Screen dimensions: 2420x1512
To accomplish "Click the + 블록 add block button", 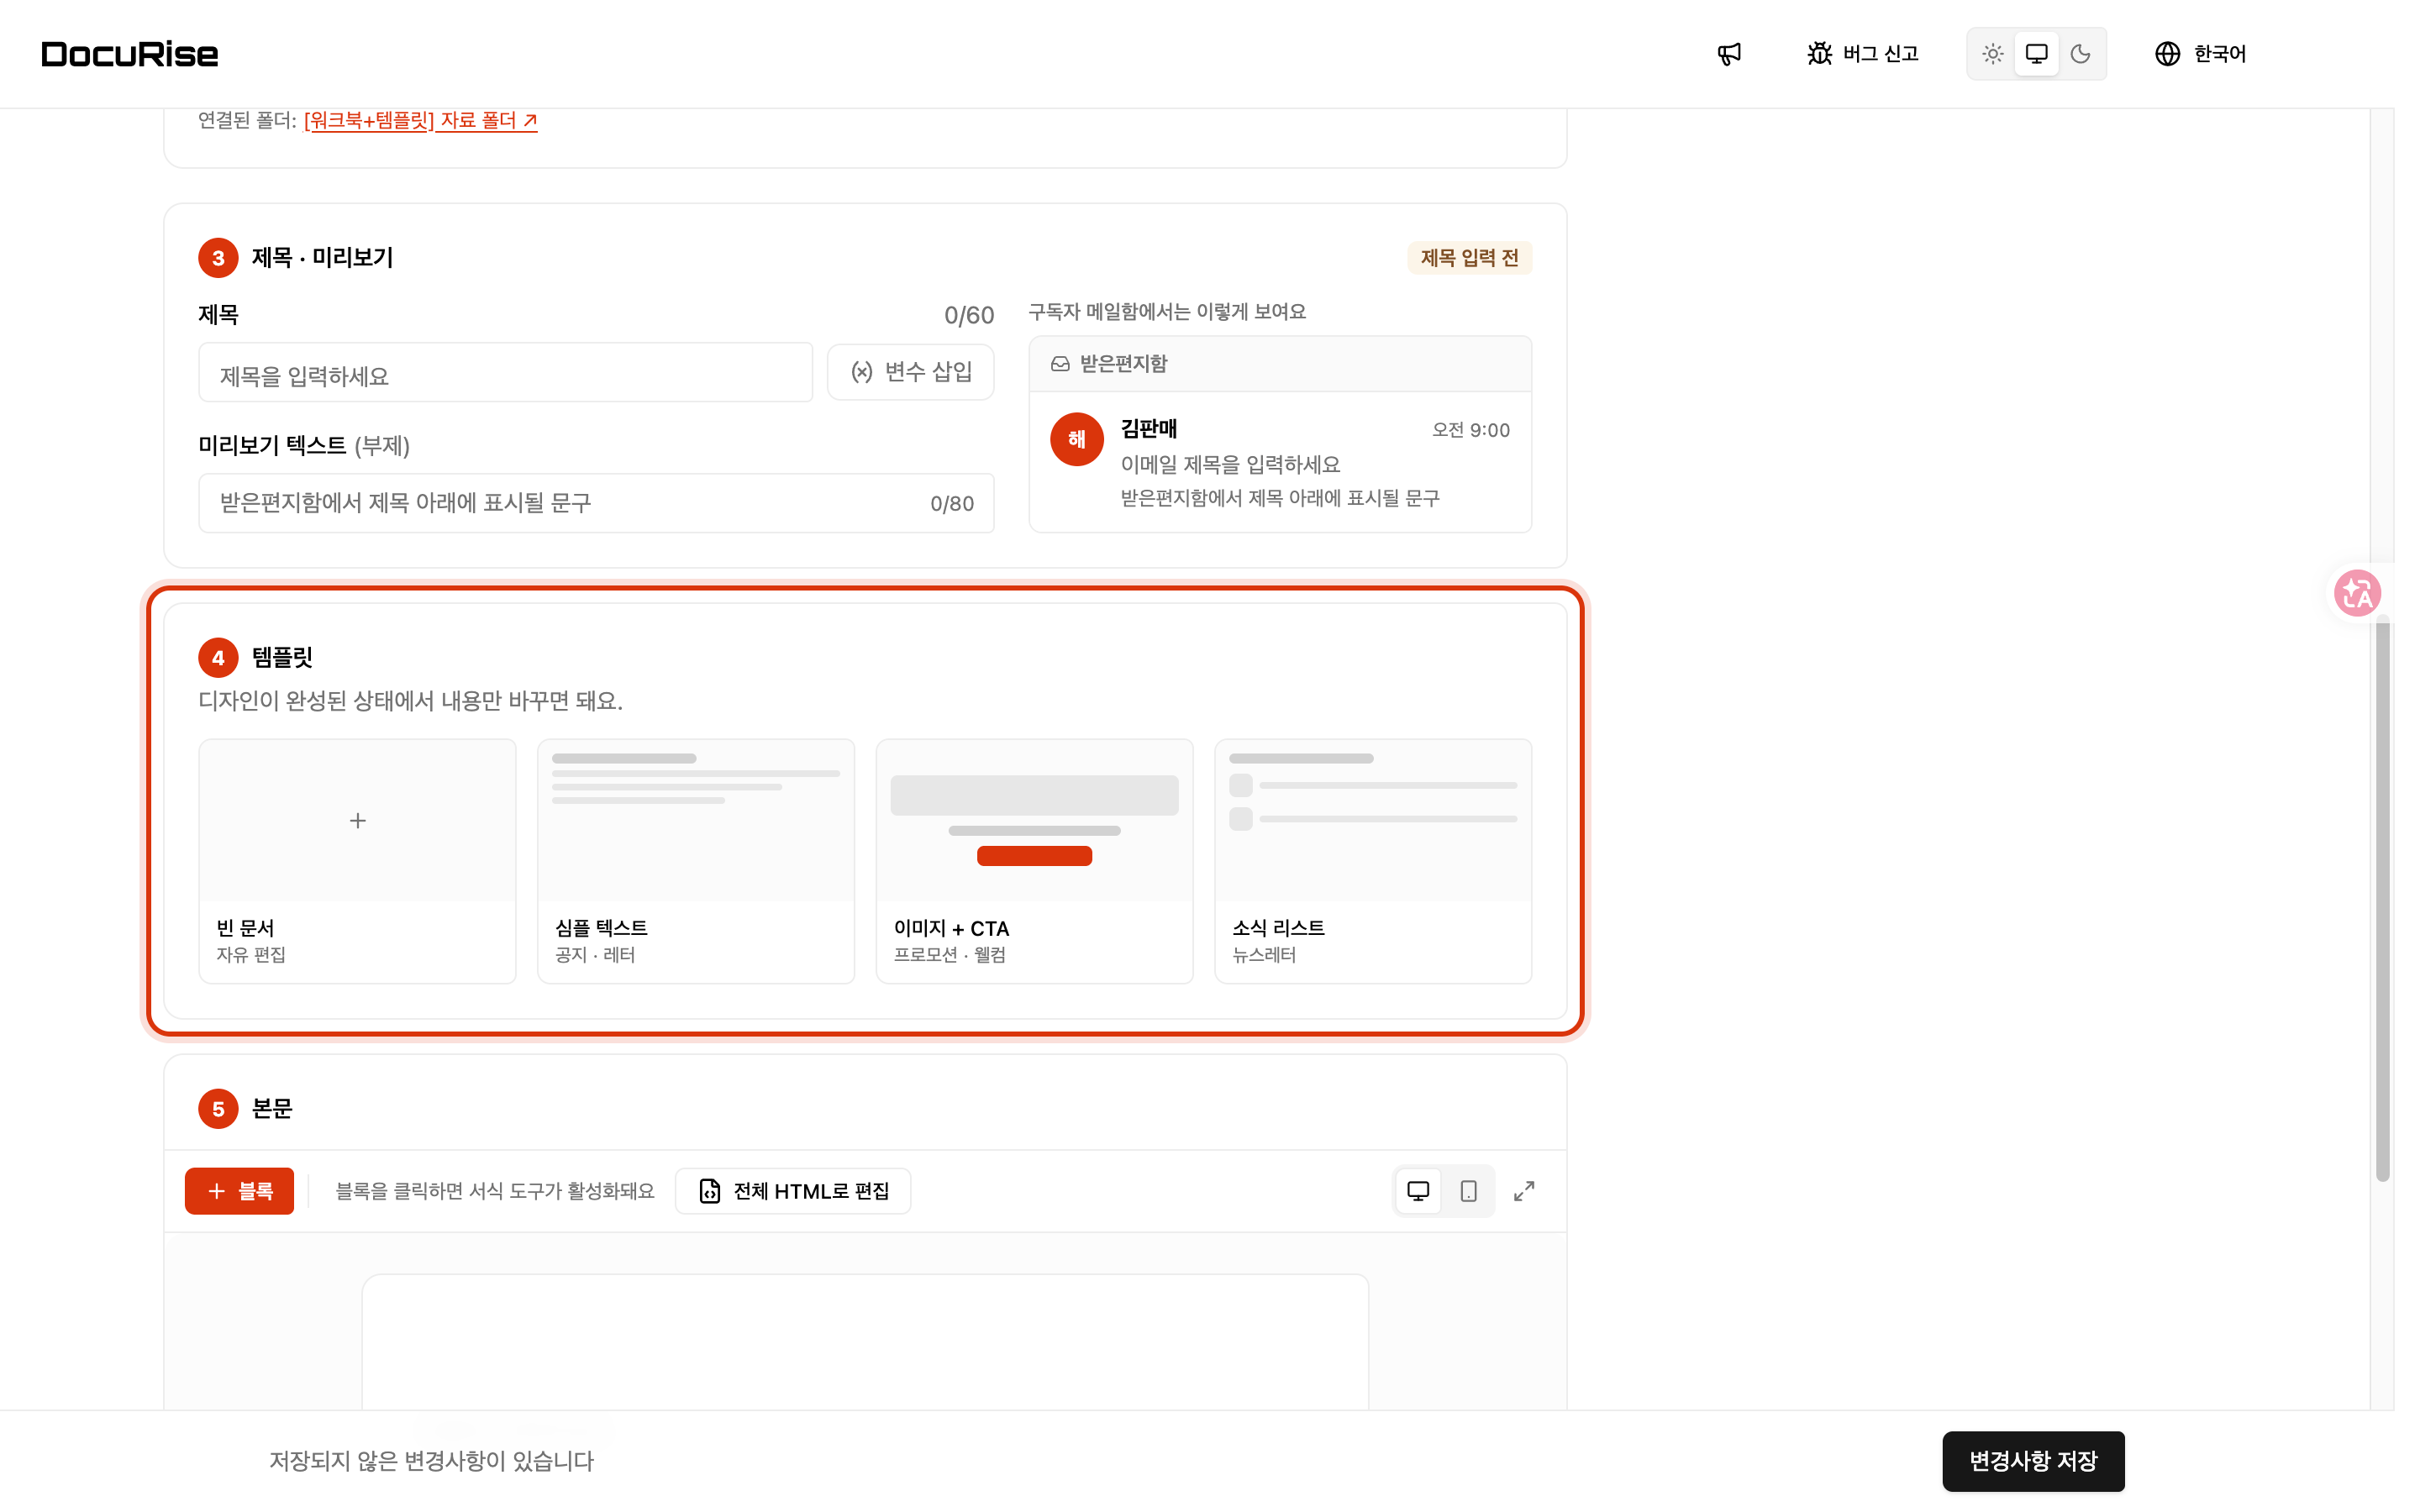I will (239, 1191).
